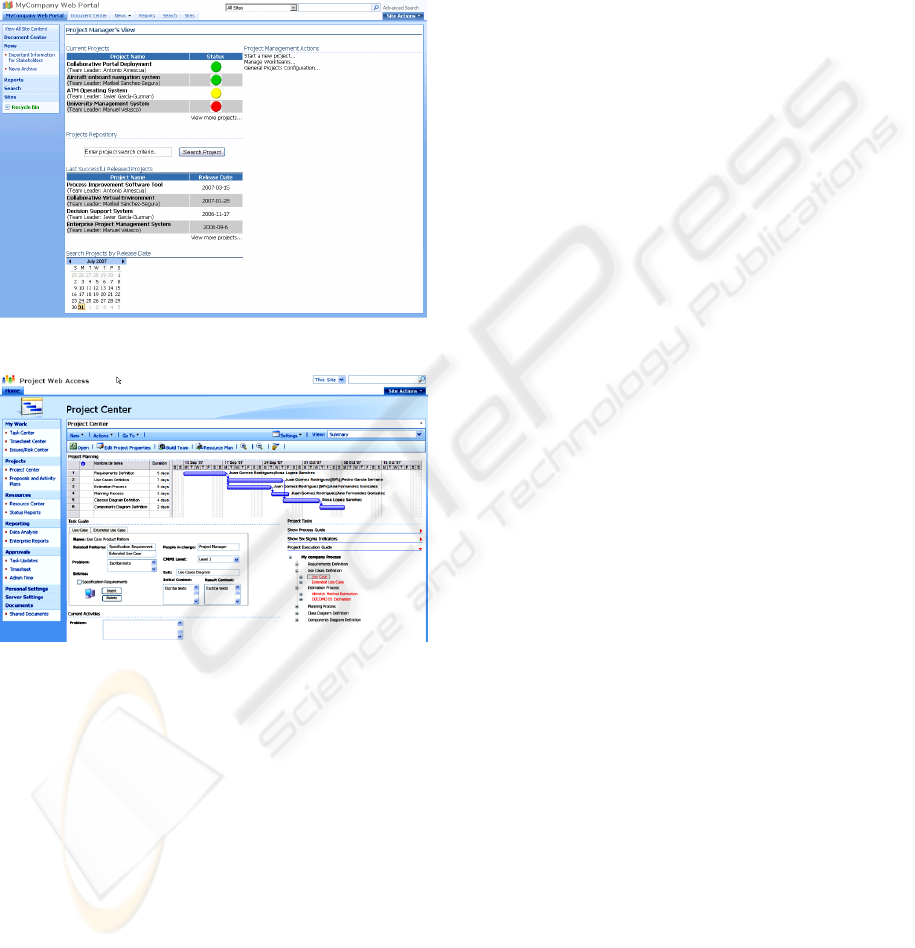
Task: Click the Project Web Access search icon
Action: pyautogui.click(x=421, y=380)
